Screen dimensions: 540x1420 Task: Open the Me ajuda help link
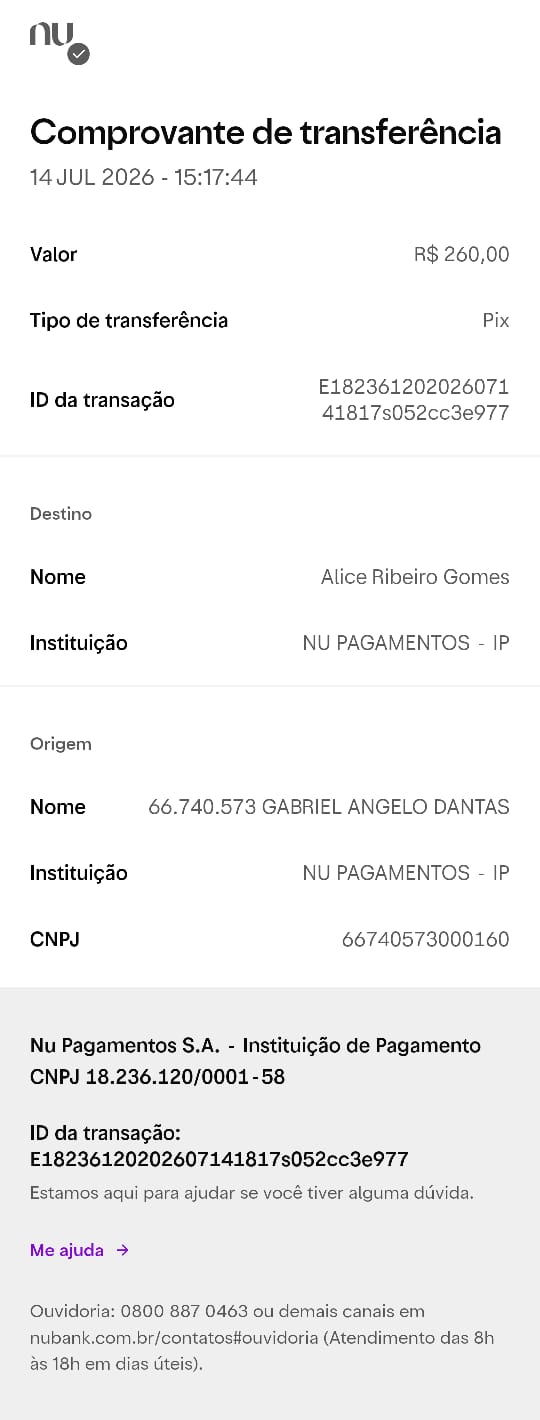[x=67, y=1250]
